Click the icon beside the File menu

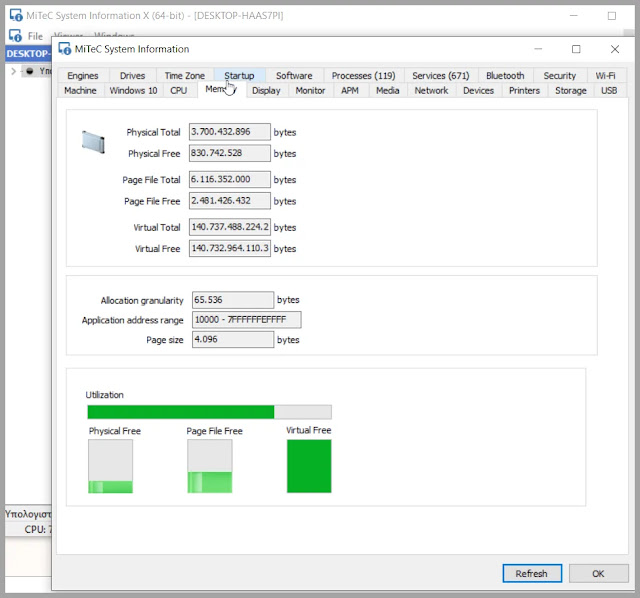(x=16, y=36)
